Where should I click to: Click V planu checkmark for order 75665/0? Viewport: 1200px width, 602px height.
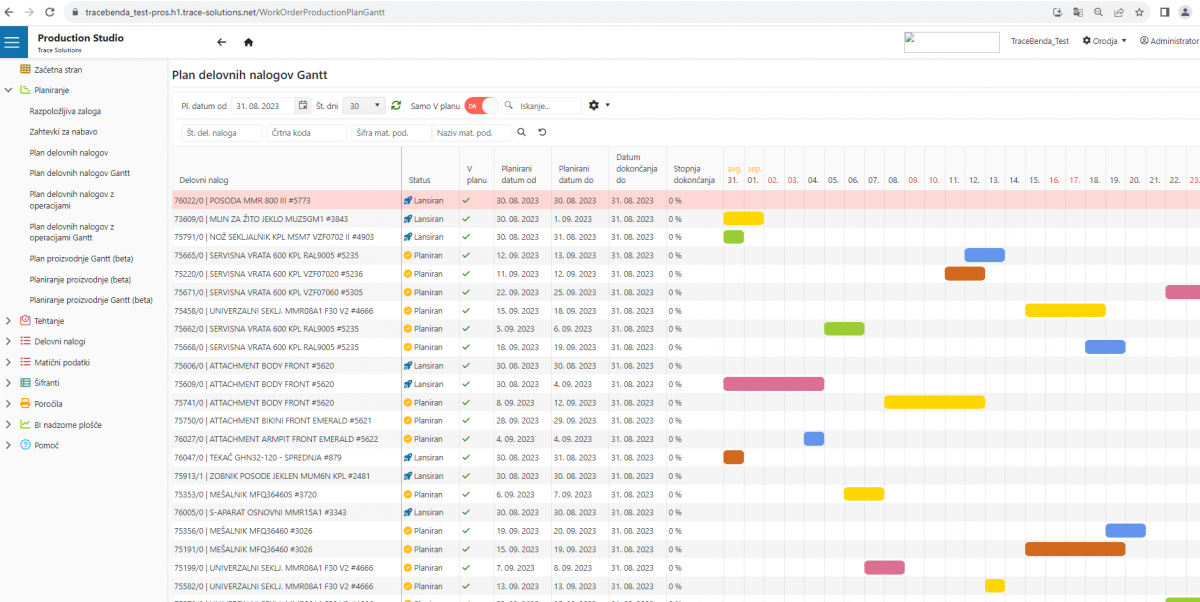point(465,255)
